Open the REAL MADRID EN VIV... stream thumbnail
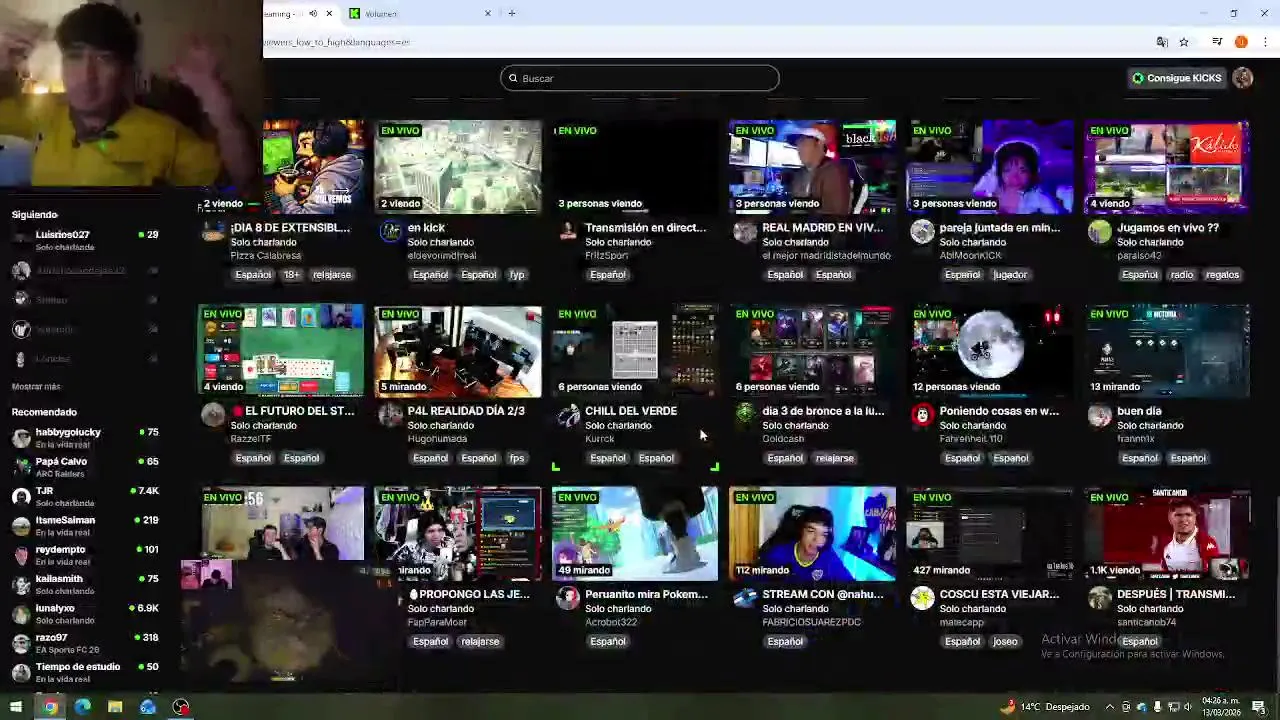This screenshot has height=720, width=1280. tap(812, 167)
